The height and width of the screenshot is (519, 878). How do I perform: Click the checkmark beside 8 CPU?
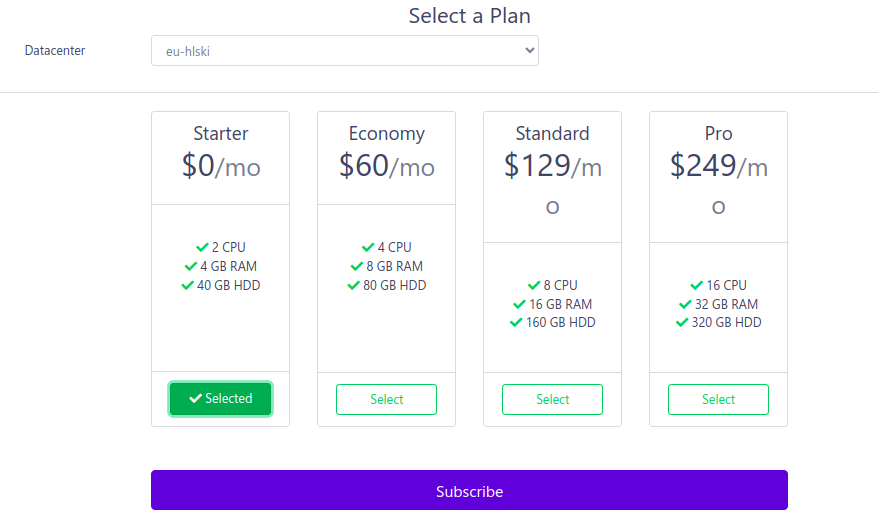[x=534, y=285]
